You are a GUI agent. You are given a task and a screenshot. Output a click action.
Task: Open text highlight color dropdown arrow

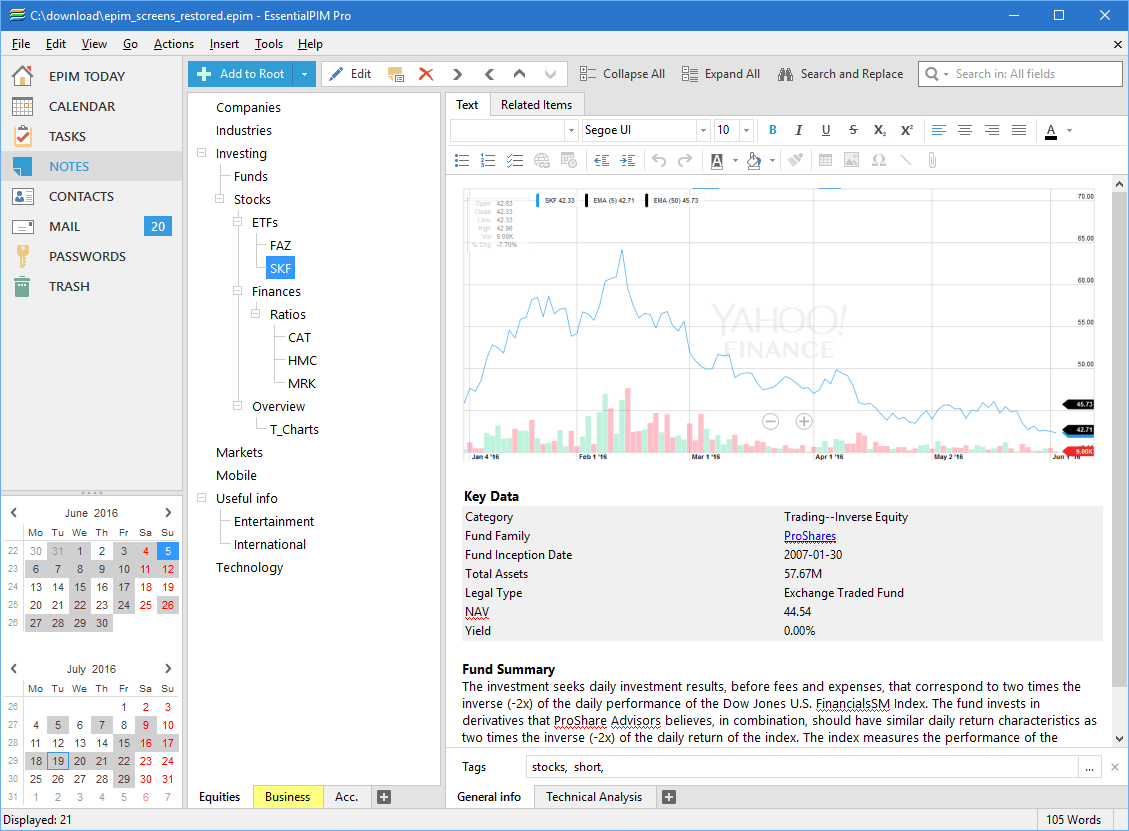[x=735, y=161]
